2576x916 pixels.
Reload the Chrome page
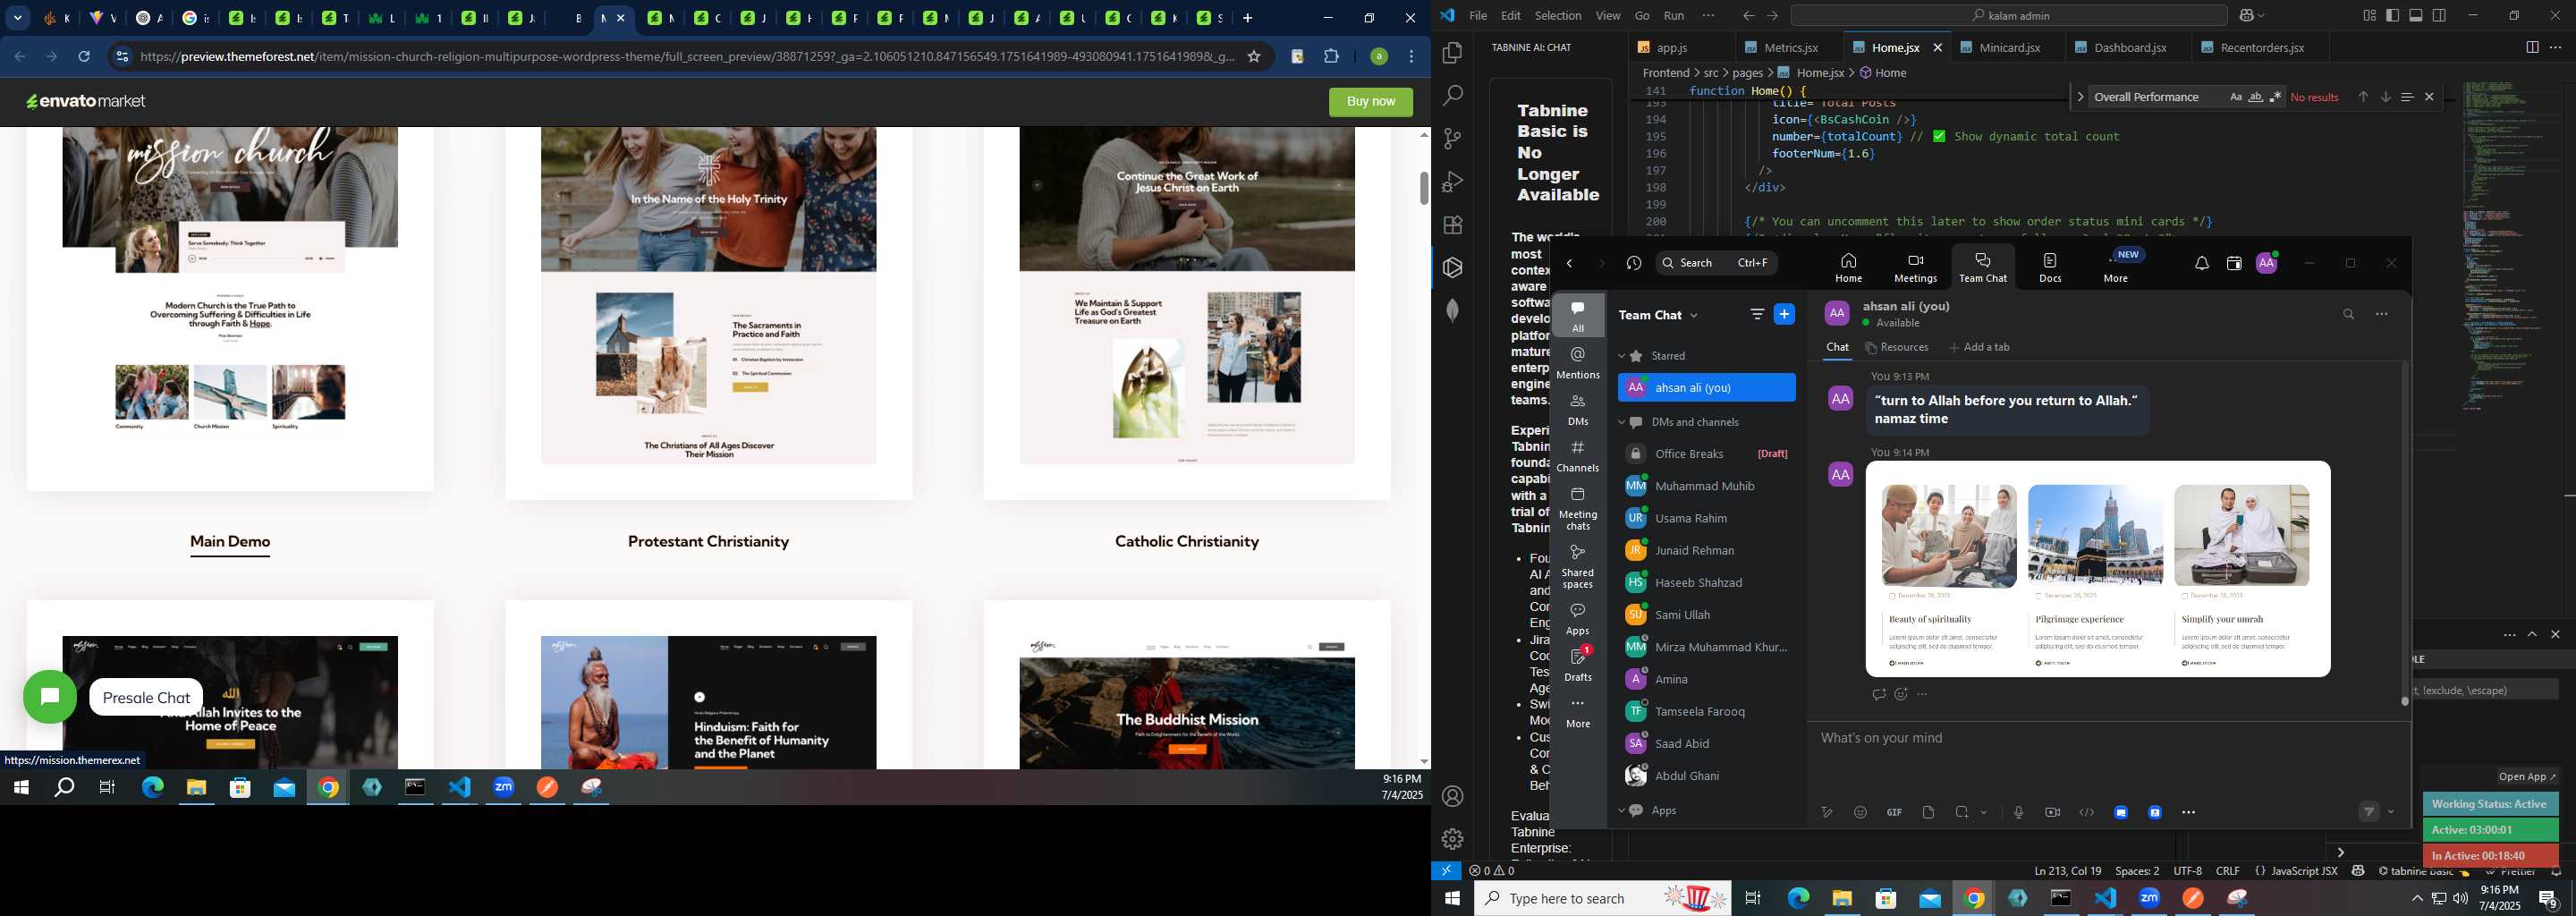(x=85, y=57)
